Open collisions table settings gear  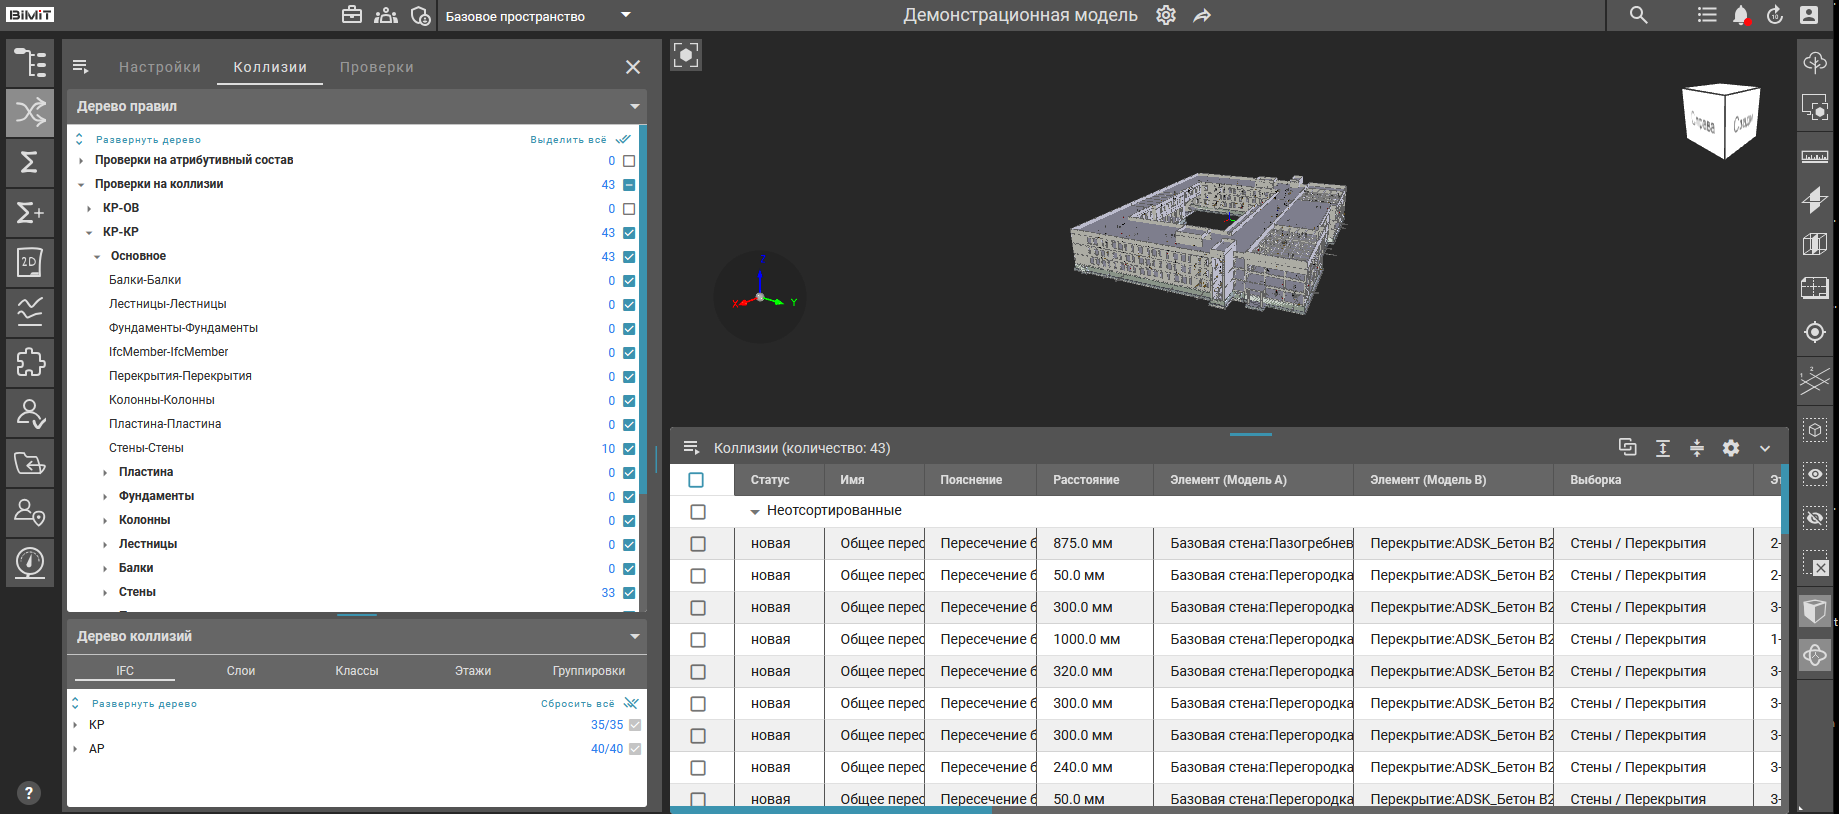[1731, 448]
